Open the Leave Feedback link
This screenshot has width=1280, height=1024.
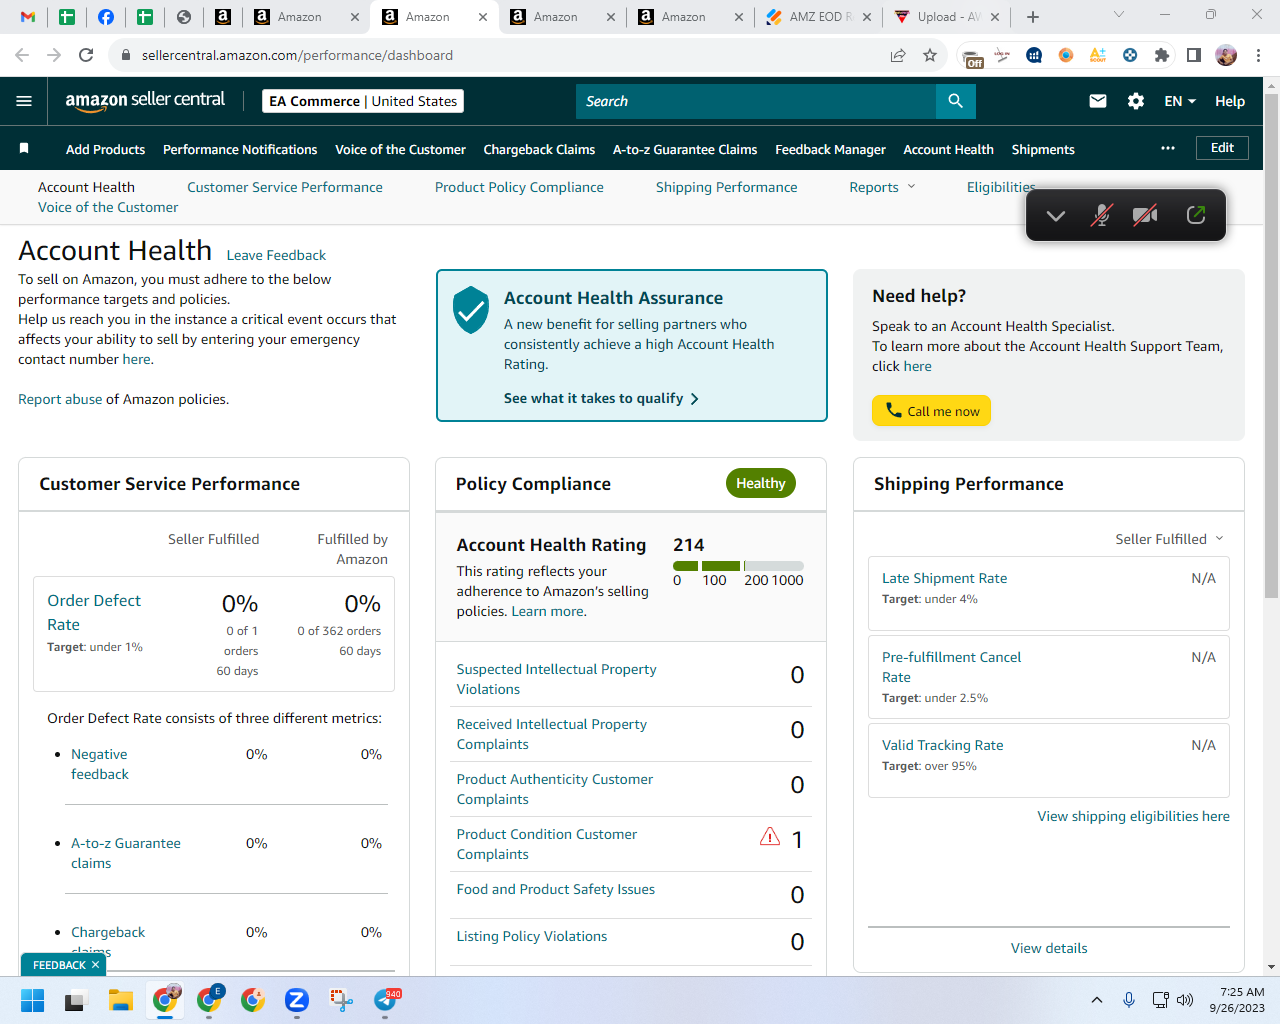[x=276, y=255]
